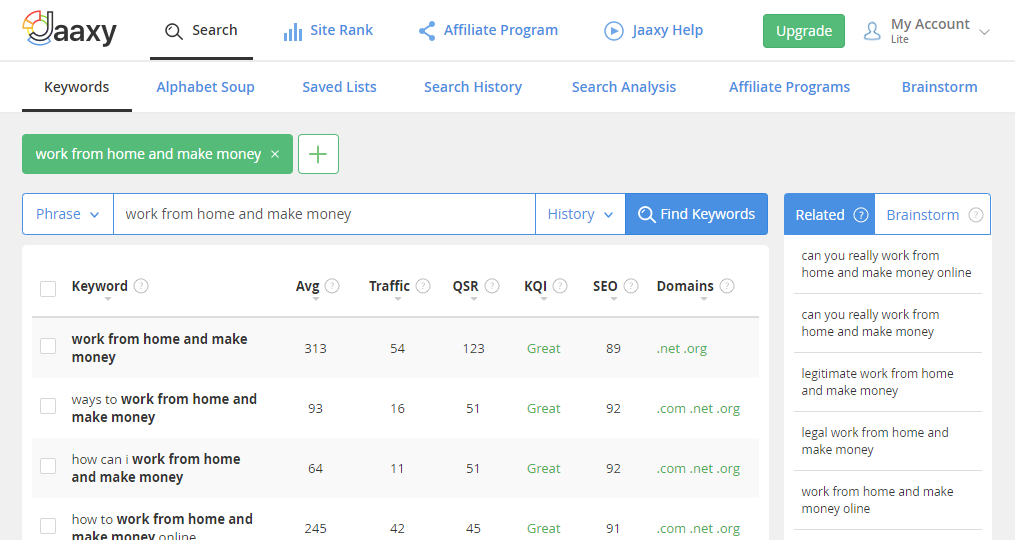Toggle the select-all checkbox in table header
This screenshot has height=540, width=1015.
coord(48,288)
